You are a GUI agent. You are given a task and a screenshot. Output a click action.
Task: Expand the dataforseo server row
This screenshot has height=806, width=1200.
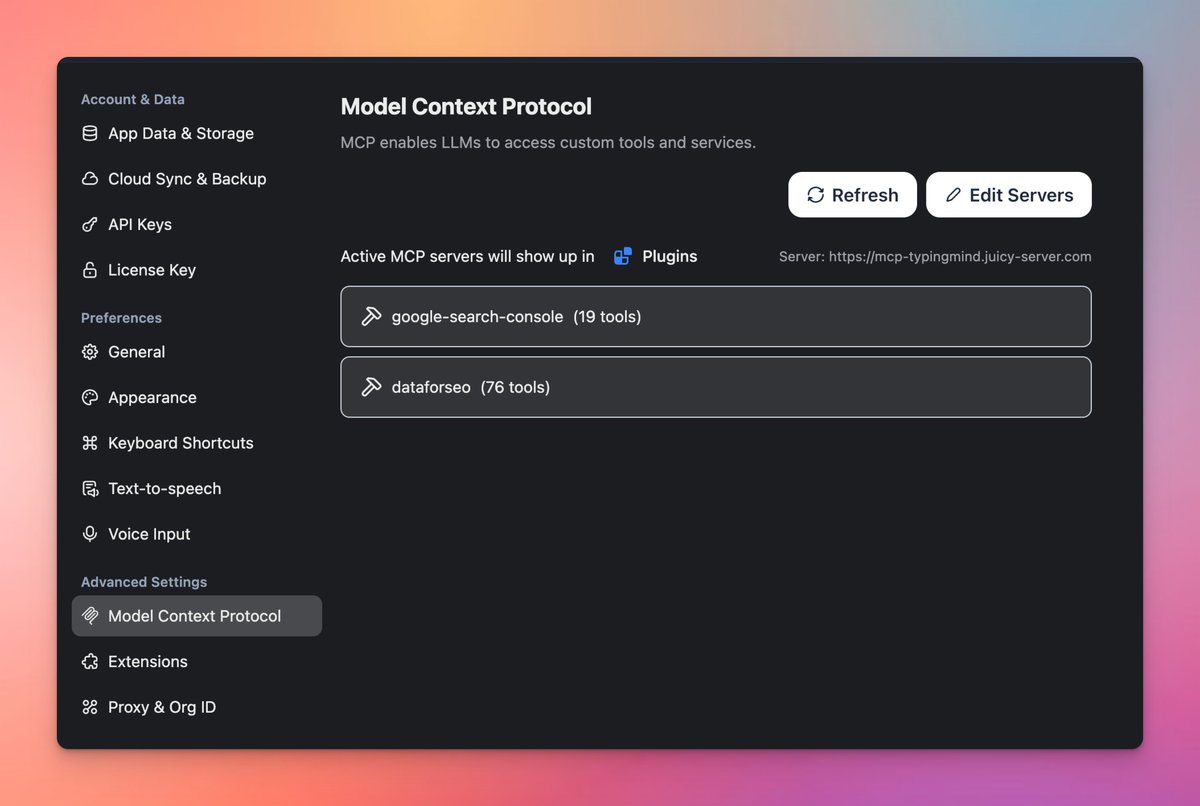click(715, 387)
